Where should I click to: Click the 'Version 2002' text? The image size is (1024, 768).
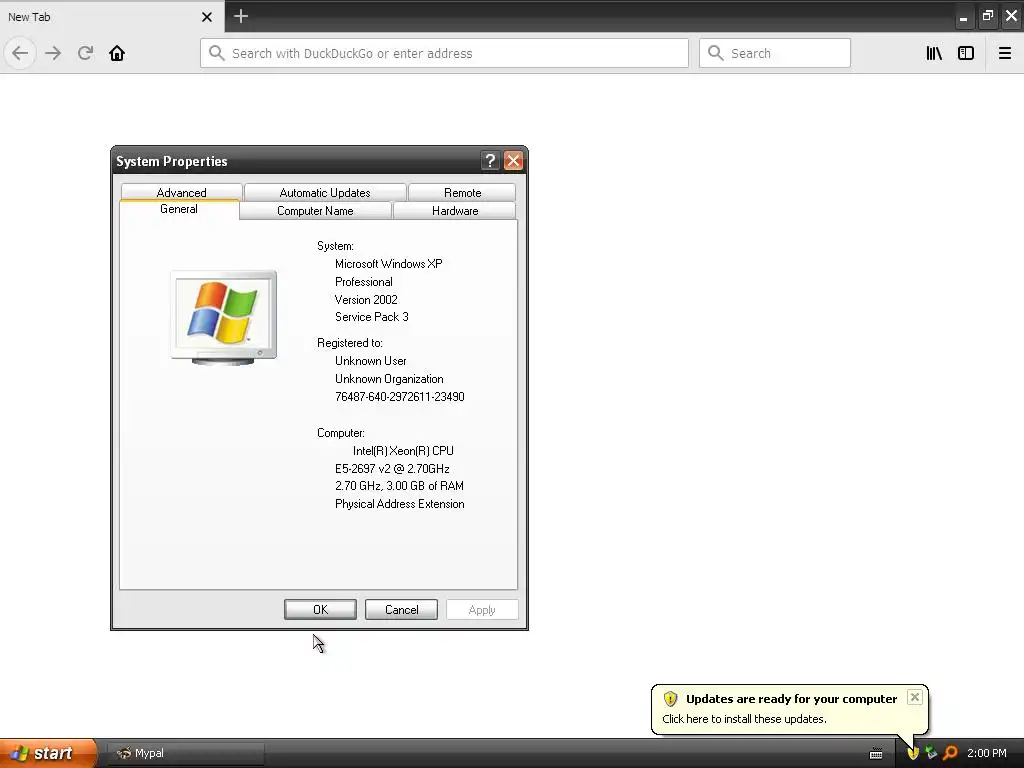click(366, 300)
